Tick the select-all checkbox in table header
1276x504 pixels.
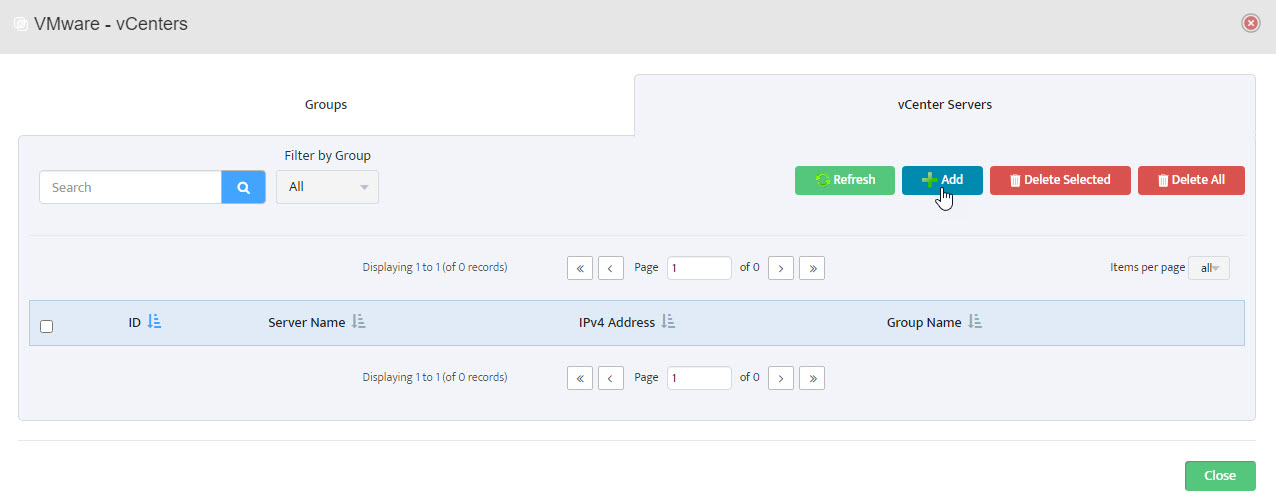(x=46, y=326)
